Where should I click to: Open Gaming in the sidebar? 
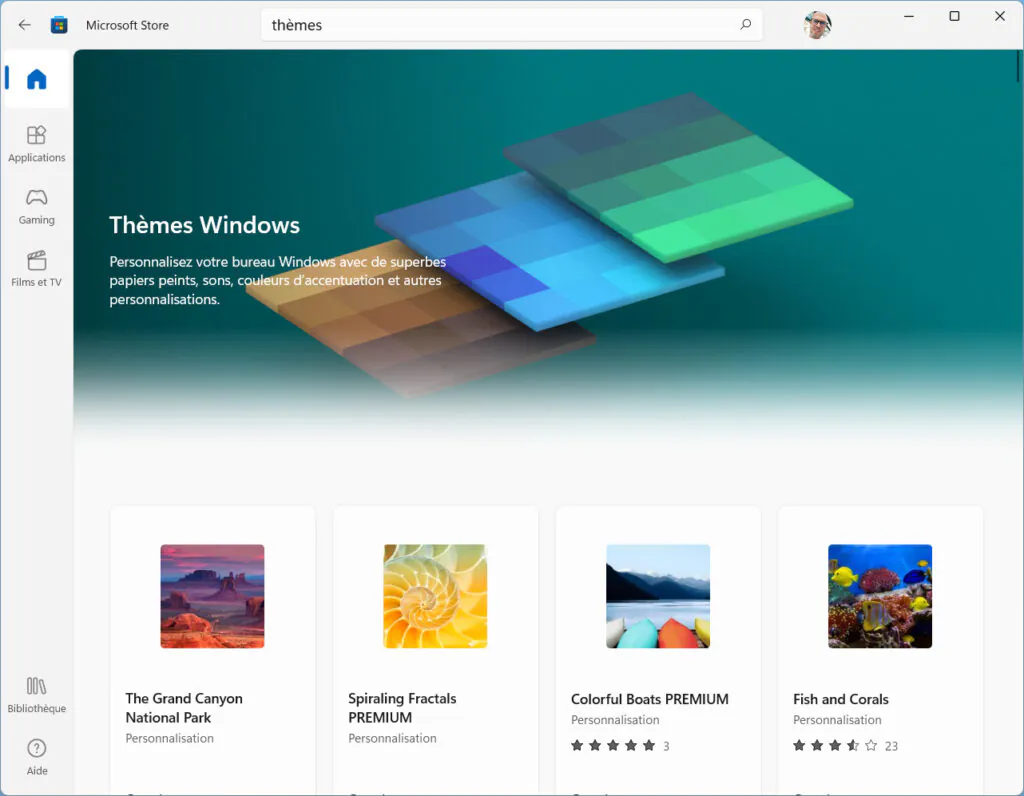tap(37, 206)
